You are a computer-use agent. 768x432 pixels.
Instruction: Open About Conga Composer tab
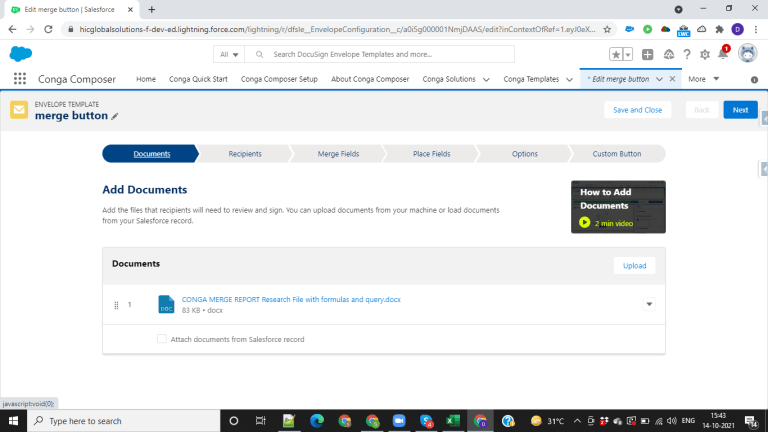[x=370, y=79]
